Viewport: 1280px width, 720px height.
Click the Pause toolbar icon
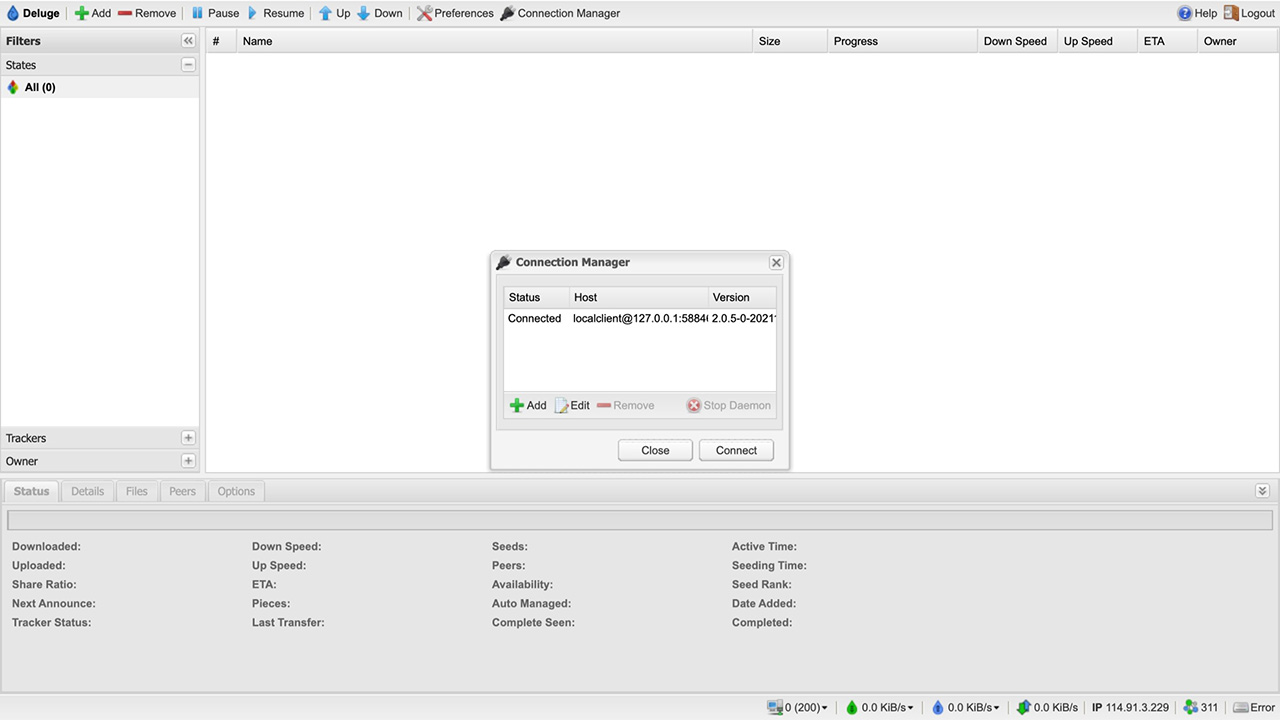tap(198, 13)
